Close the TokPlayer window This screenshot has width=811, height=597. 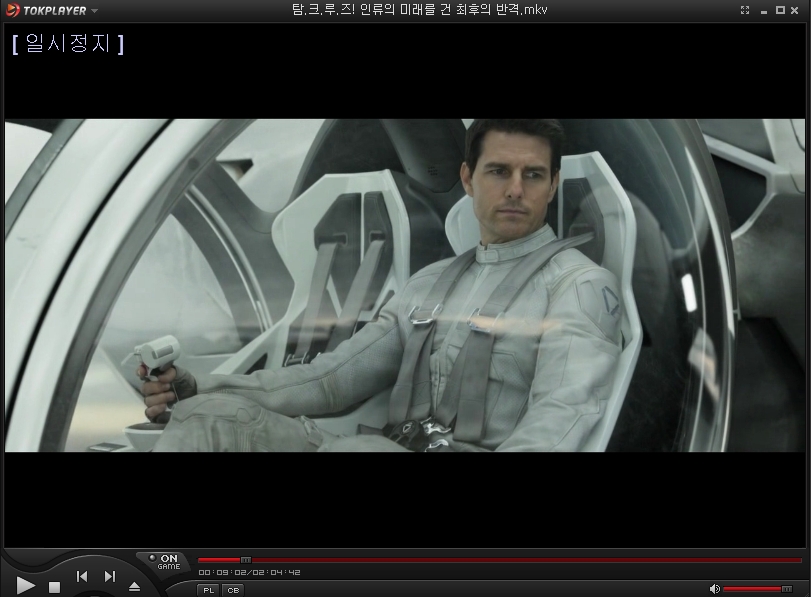[796, 10]
